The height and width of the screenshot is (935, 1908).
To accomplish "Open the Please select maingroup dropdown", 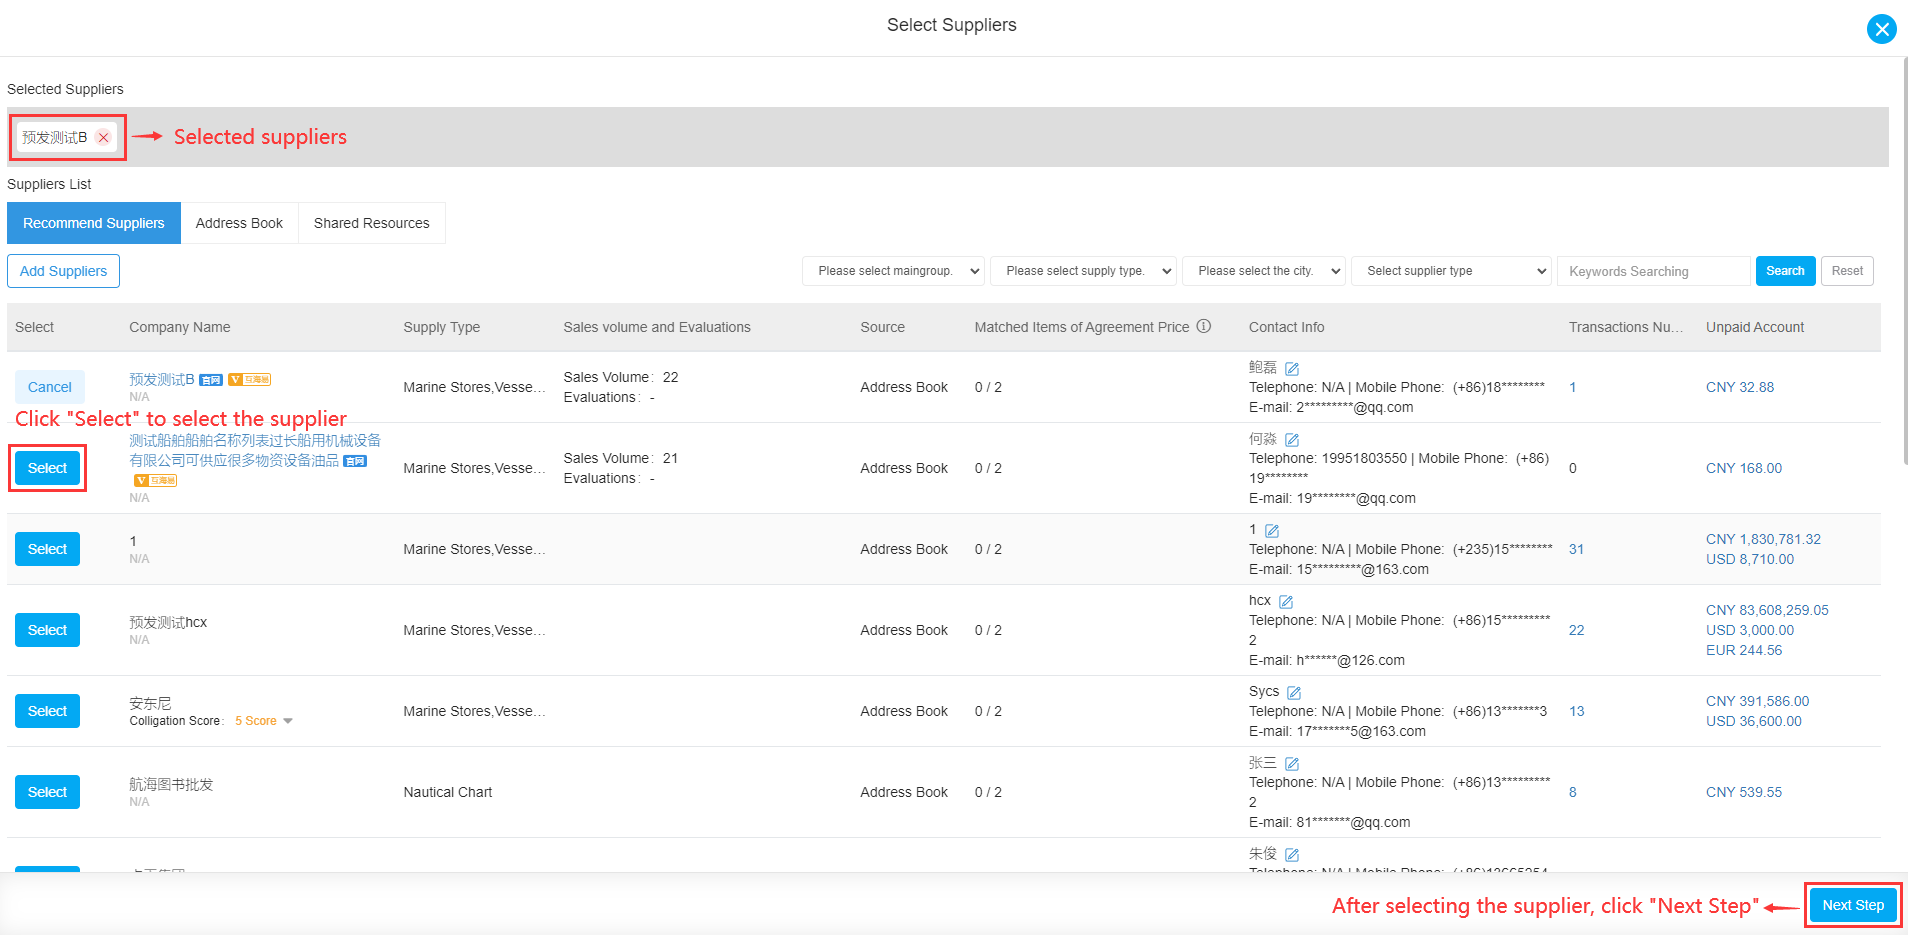I will pyautogui.click(x=894, y=271).
